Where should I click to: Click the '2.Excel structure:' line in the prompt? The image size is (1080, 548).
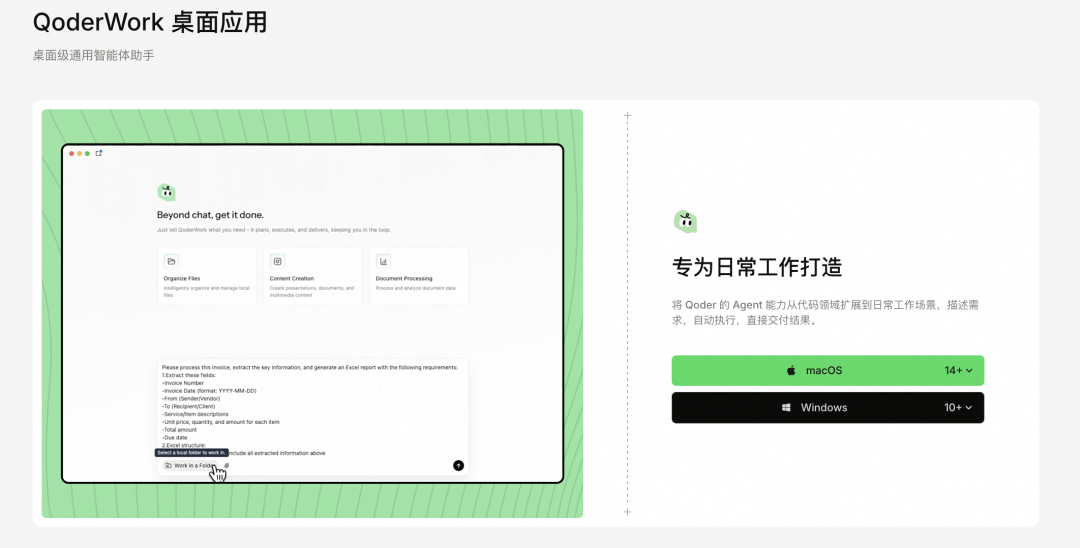click(x=184, y=445)
